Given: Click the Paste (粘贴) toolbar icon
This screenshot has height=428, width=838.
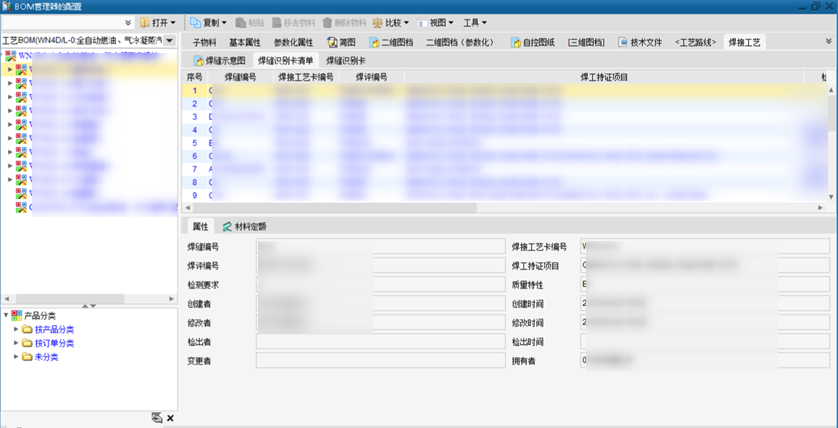Looking at the screenshot, I should point(241,22).
